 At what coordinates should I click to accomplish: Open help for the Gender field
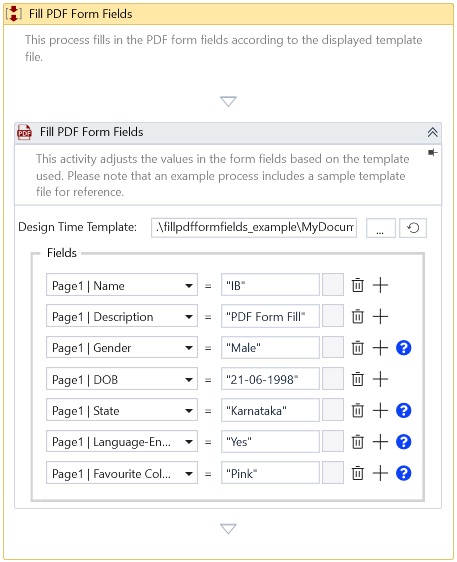[403, 348]
